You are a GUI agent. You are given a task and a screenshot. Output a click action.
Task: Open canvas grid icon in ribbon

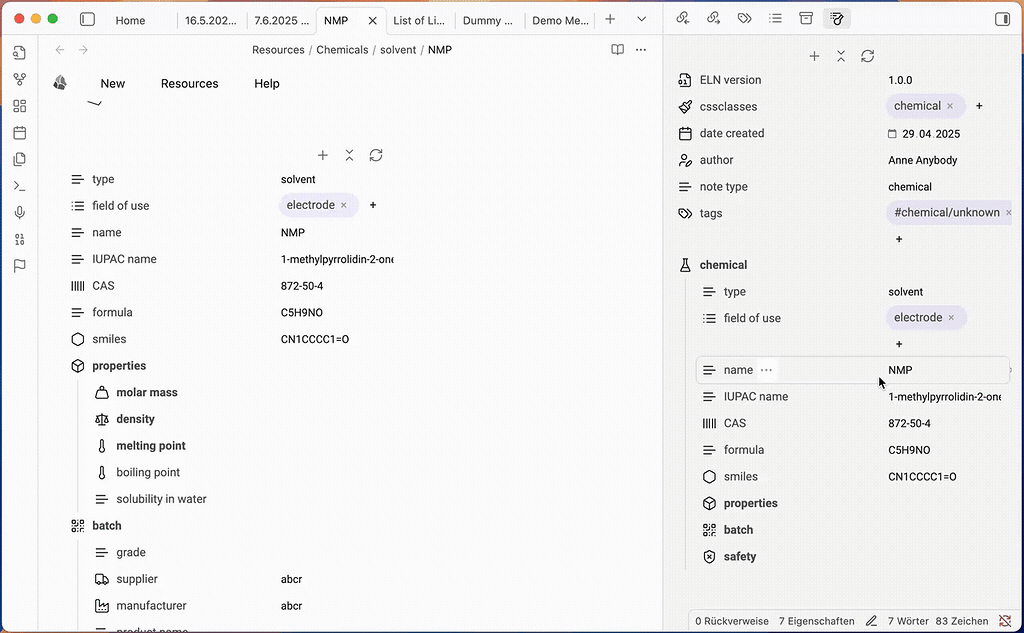[20, 106]
